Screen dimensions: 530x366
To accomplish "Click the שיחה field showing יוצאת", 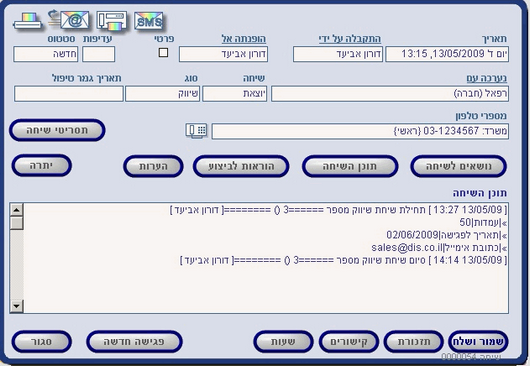I will pos(235,94).
